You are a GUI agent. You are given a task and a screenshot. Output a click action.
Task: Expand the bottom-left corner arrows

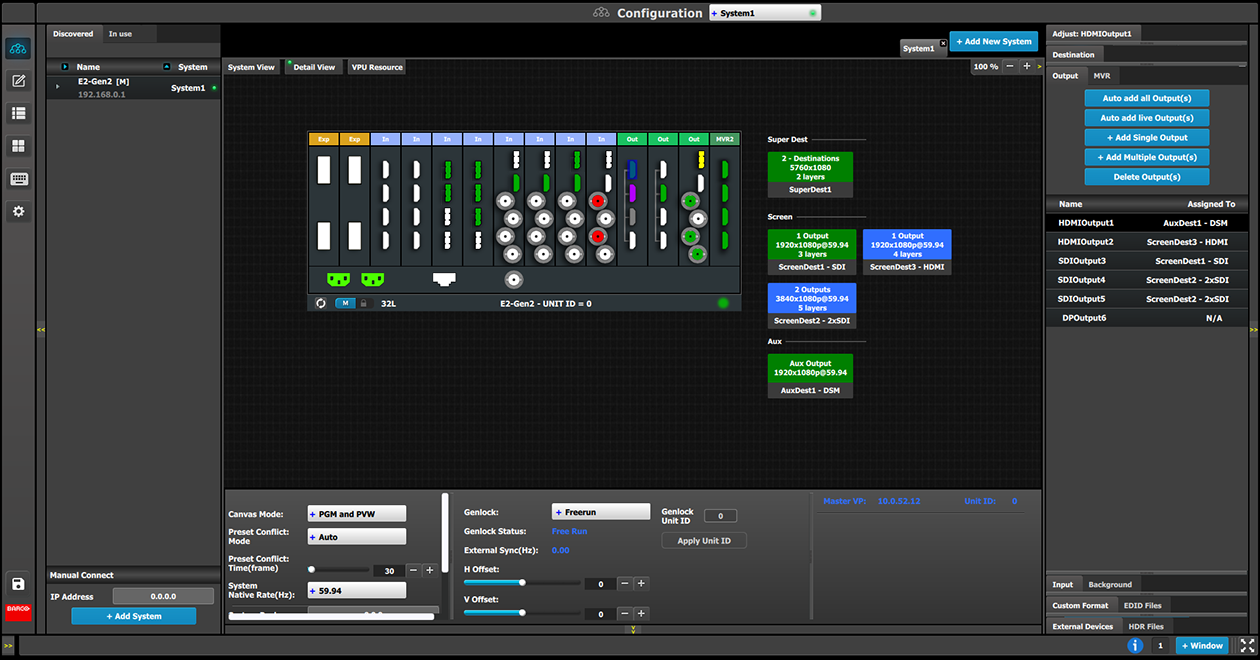pyautogui.click(x=8, y=646)
